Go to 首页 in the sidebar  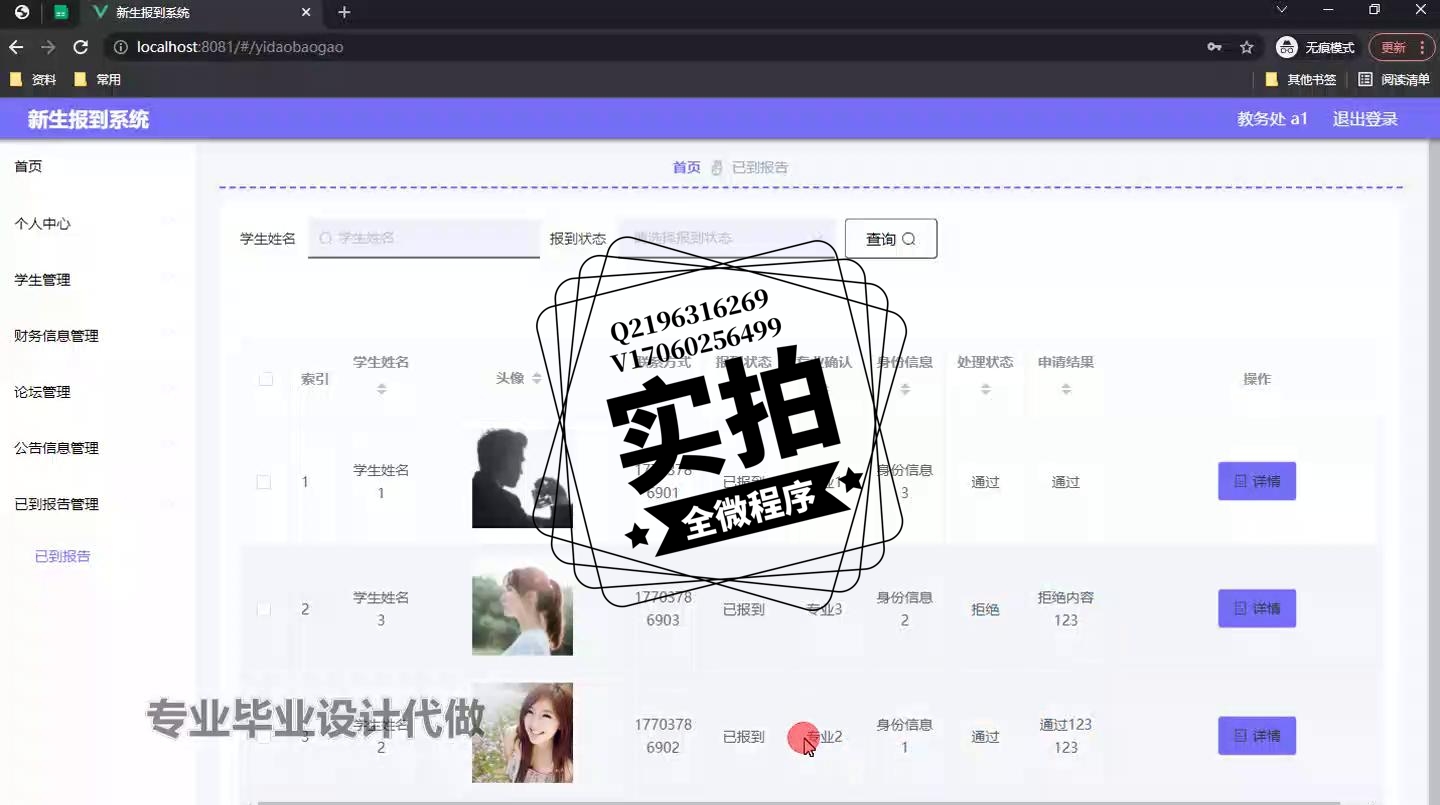click(28, 166)
